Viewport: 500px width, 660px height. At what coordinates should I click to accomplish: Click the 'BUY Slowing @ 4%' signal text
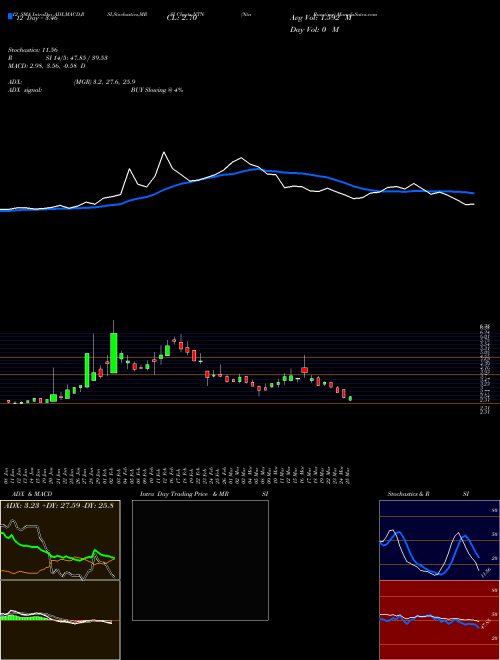click(x=157, y=90)
